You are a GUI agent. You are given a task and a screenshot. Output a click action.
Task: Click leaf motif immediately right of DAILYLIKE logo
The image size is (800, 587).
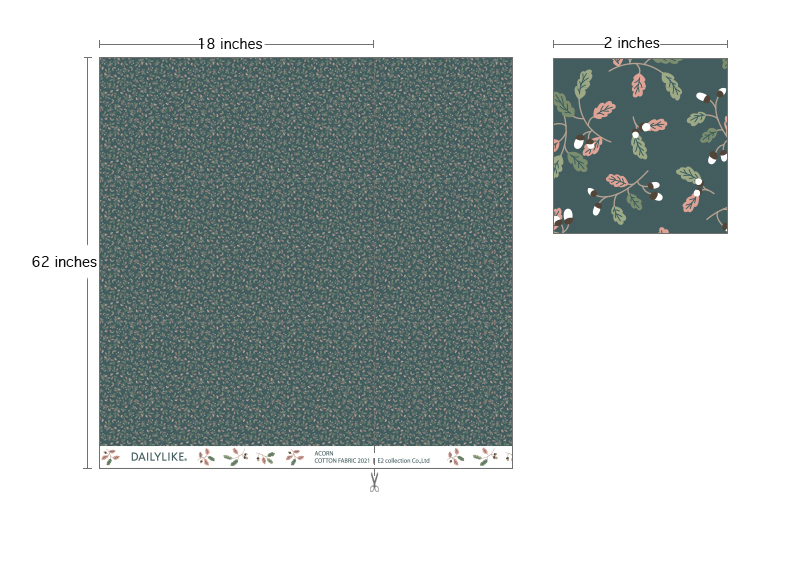tap(205, 457)
